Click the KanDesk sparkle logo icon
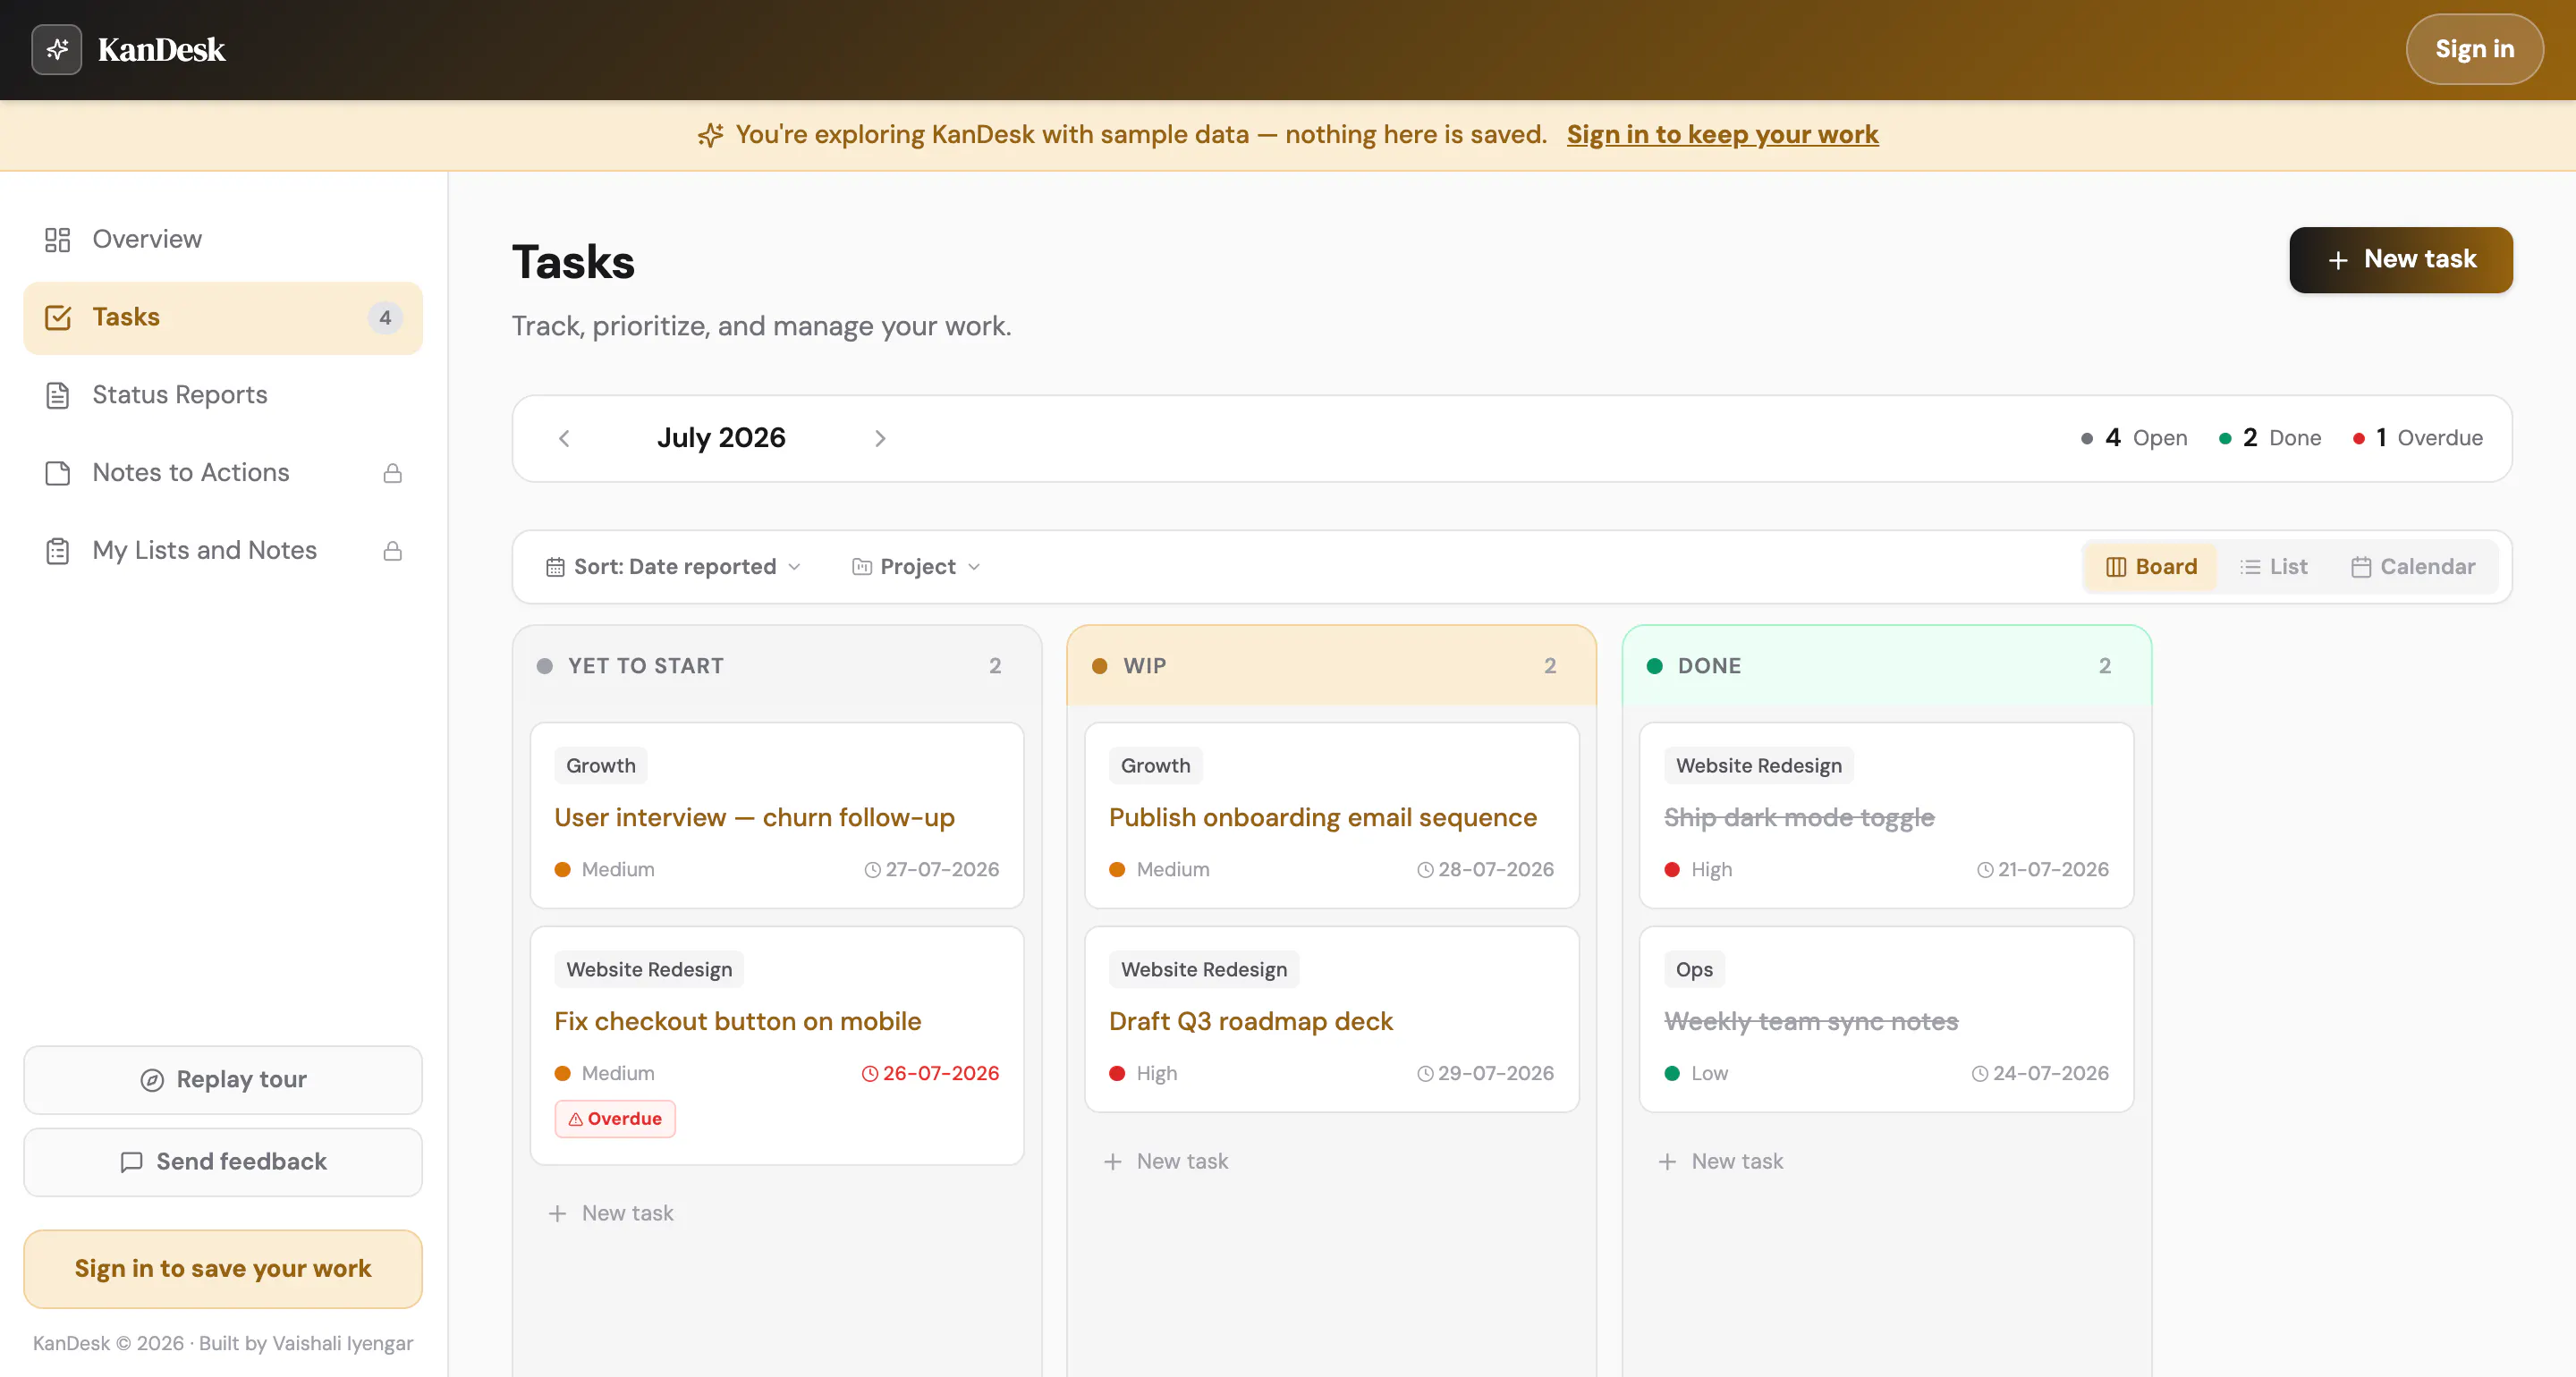Screen dimensions: 2576x1377 click(x=56, y=49)
